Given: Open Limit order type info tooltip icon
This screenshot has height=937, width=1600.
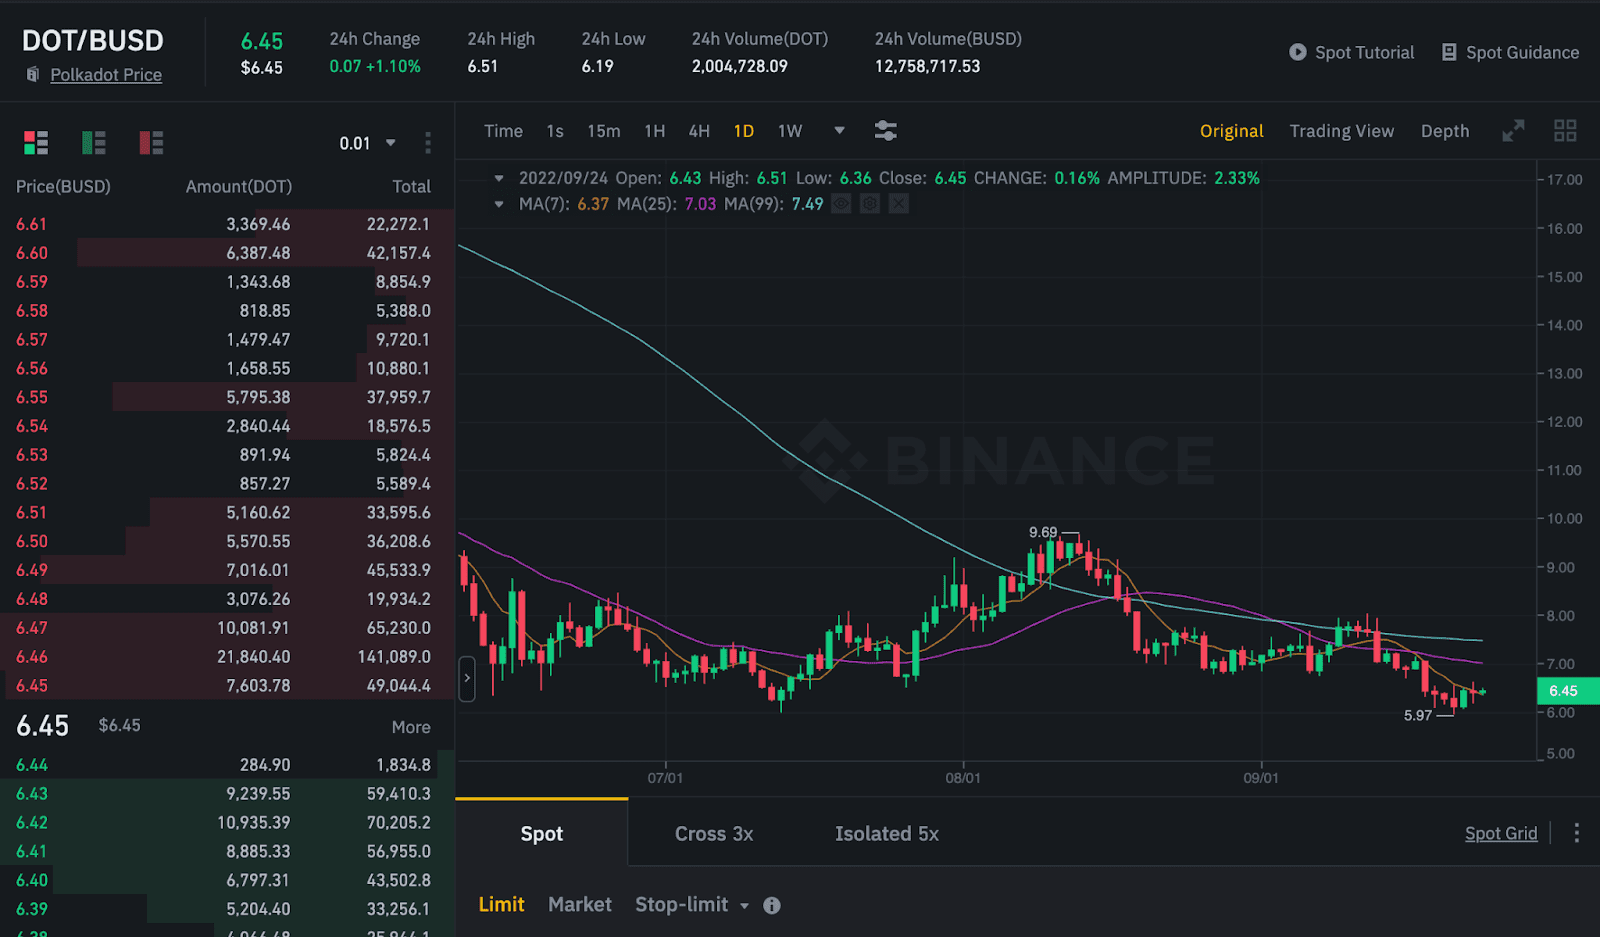Looking at the screenshot, I should (772, 905).
